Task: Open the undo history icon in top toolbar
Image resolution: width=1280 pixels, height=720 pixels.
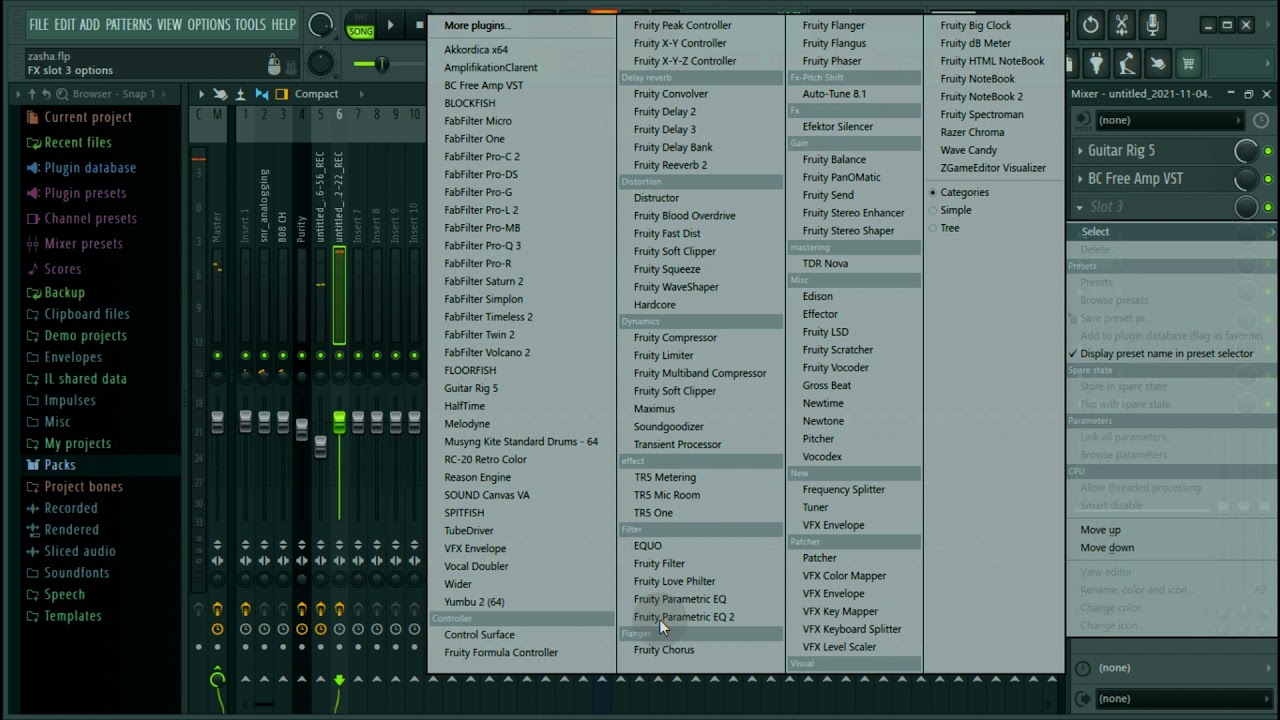Action: click(x=1091, y=25)
